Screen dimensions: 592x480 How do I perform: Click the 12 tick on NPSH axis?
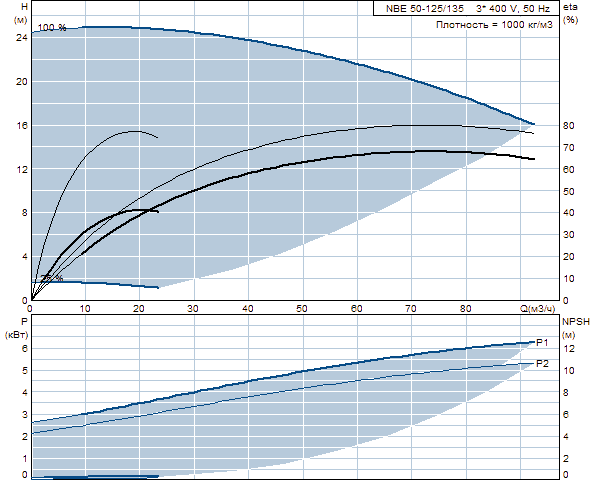point(569,349)
